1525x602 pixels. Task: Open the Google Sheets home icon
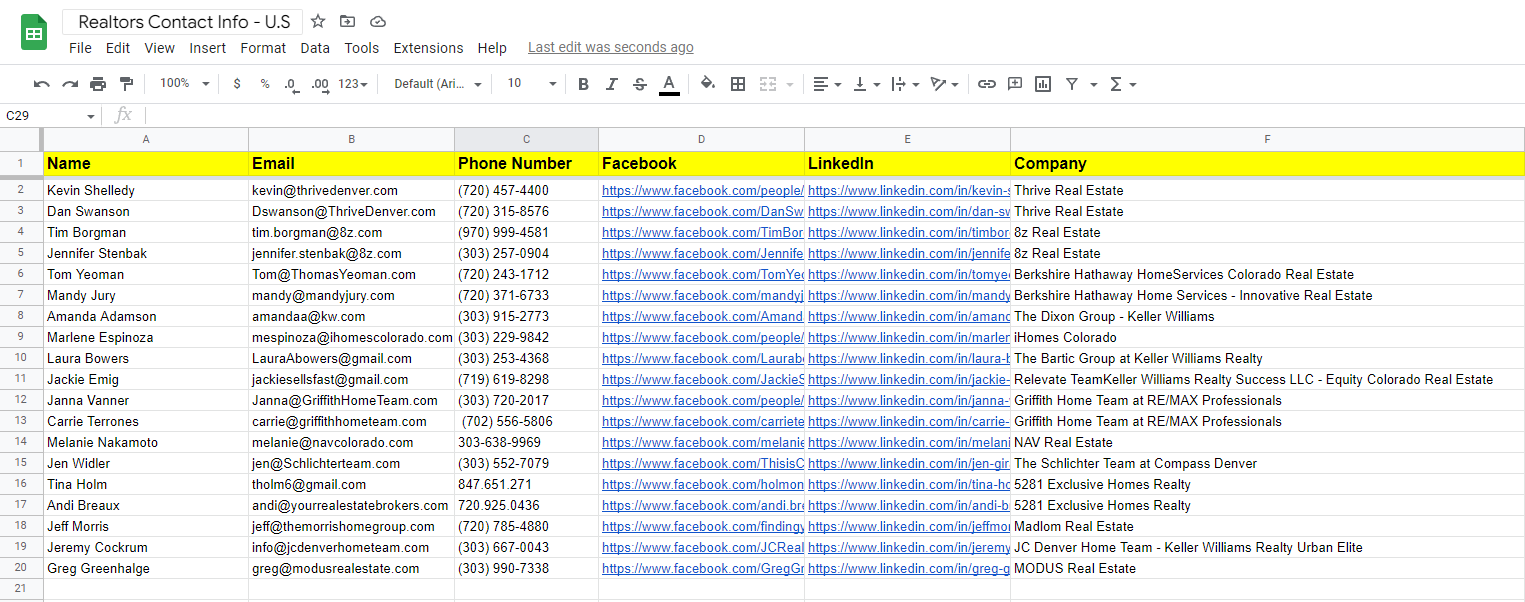35,33
